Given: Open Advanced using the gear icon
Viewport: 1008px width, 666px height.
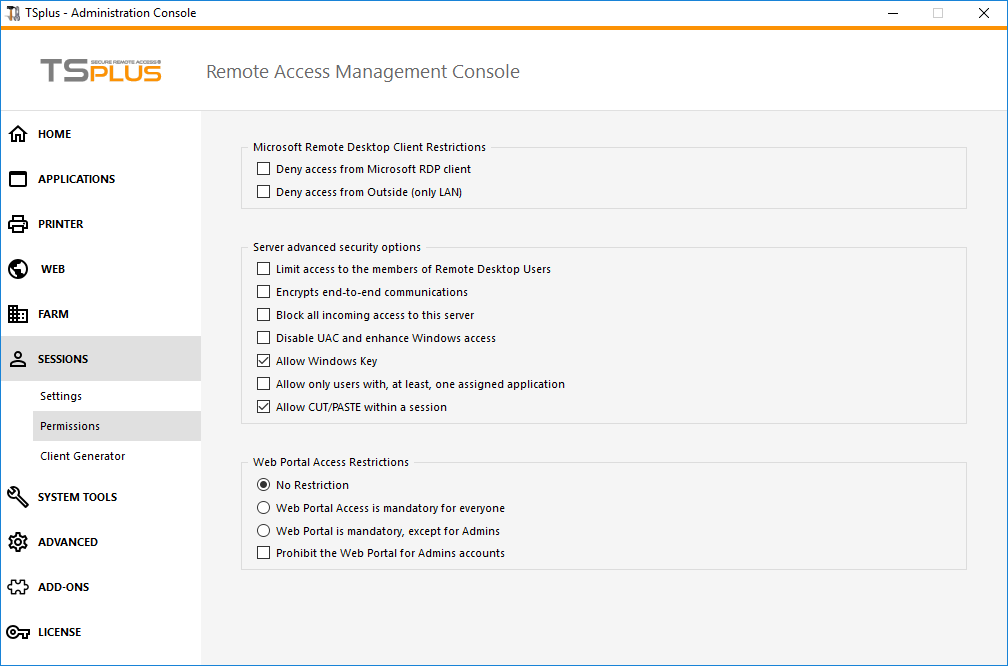Looking at the screenshot, I should coord(18,542).
